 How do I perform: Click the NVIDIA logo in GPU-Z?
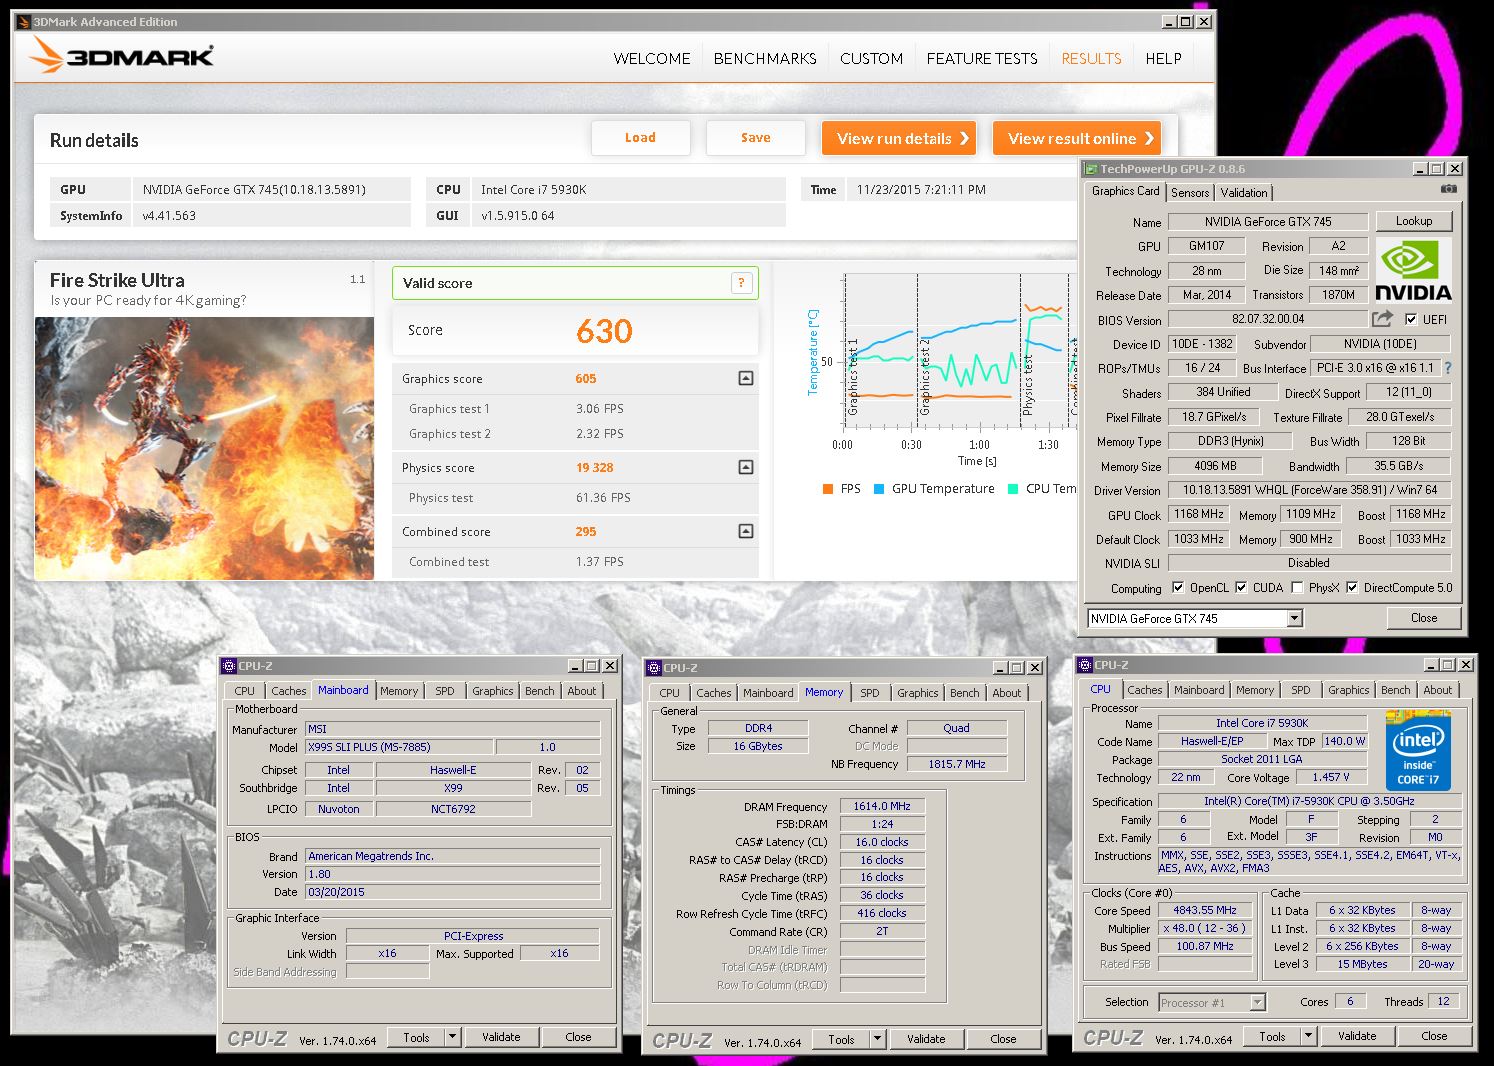pyautogui.click(x=1413, y=270)
